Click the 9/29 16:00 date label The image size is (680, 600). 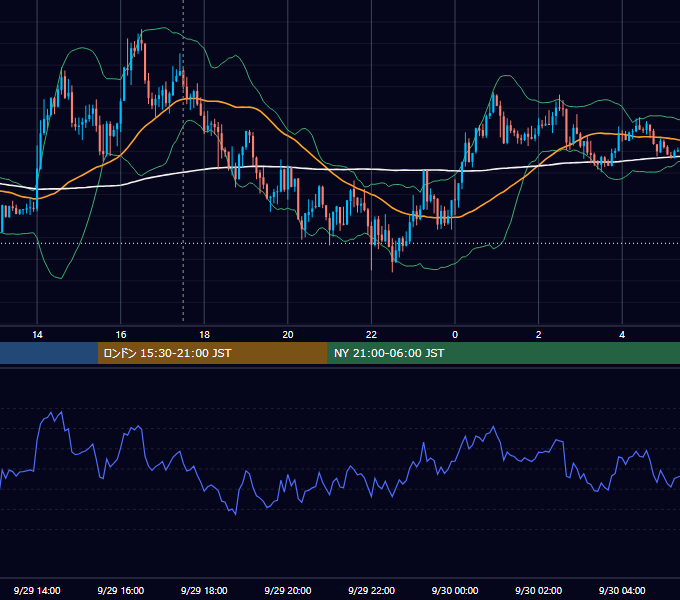[121, 590]
